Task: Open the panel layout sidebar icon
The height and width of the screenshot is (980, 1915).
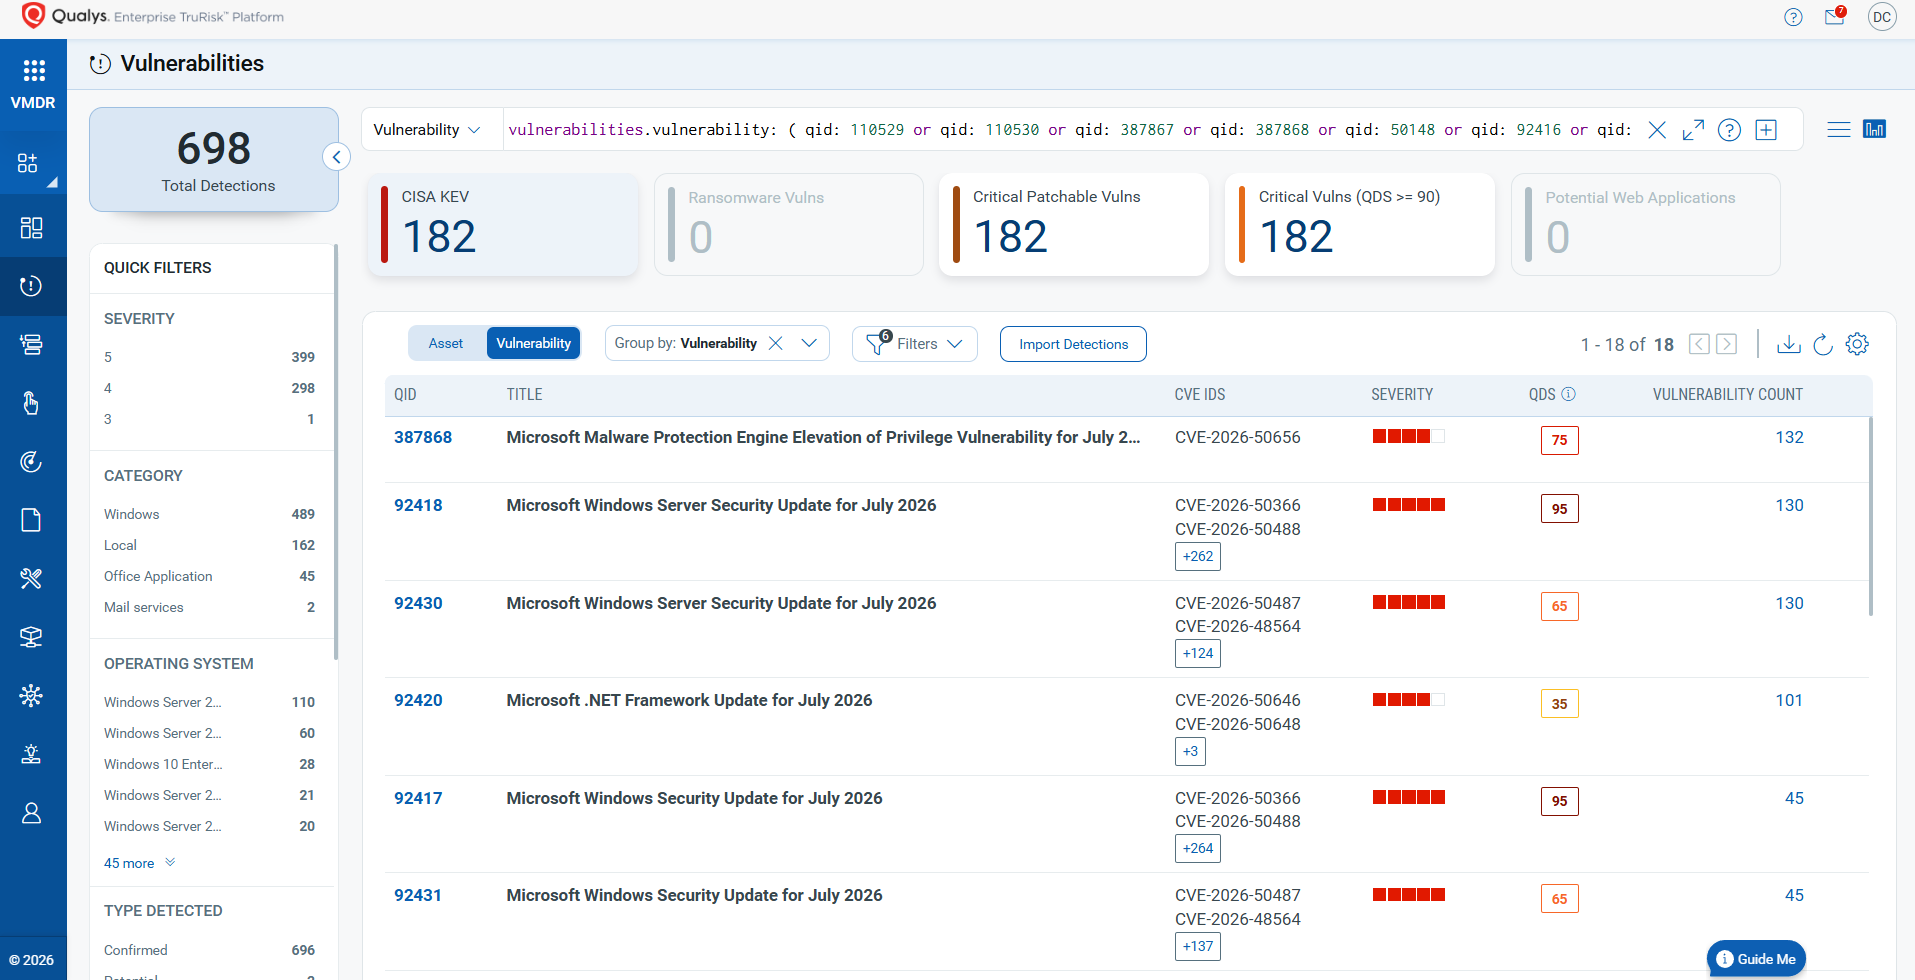Action: (31, 228)
